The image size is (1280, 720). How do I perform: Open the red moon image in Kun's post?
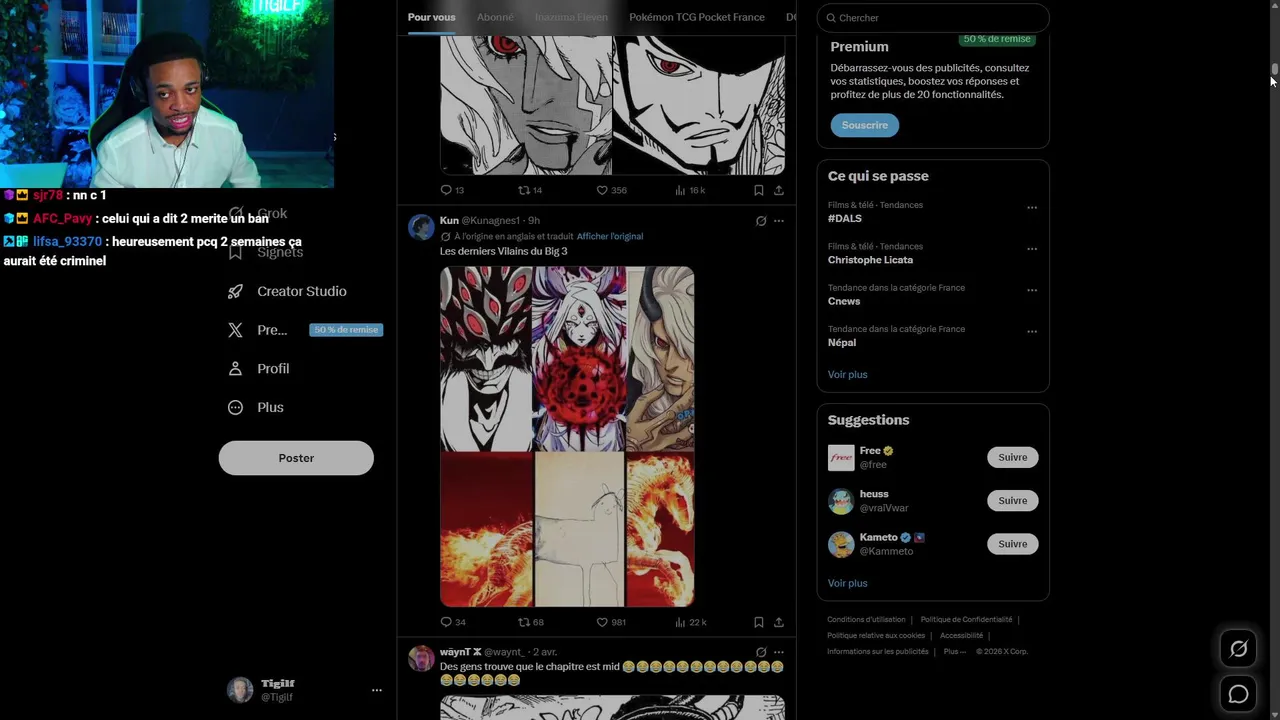point(579,358)
